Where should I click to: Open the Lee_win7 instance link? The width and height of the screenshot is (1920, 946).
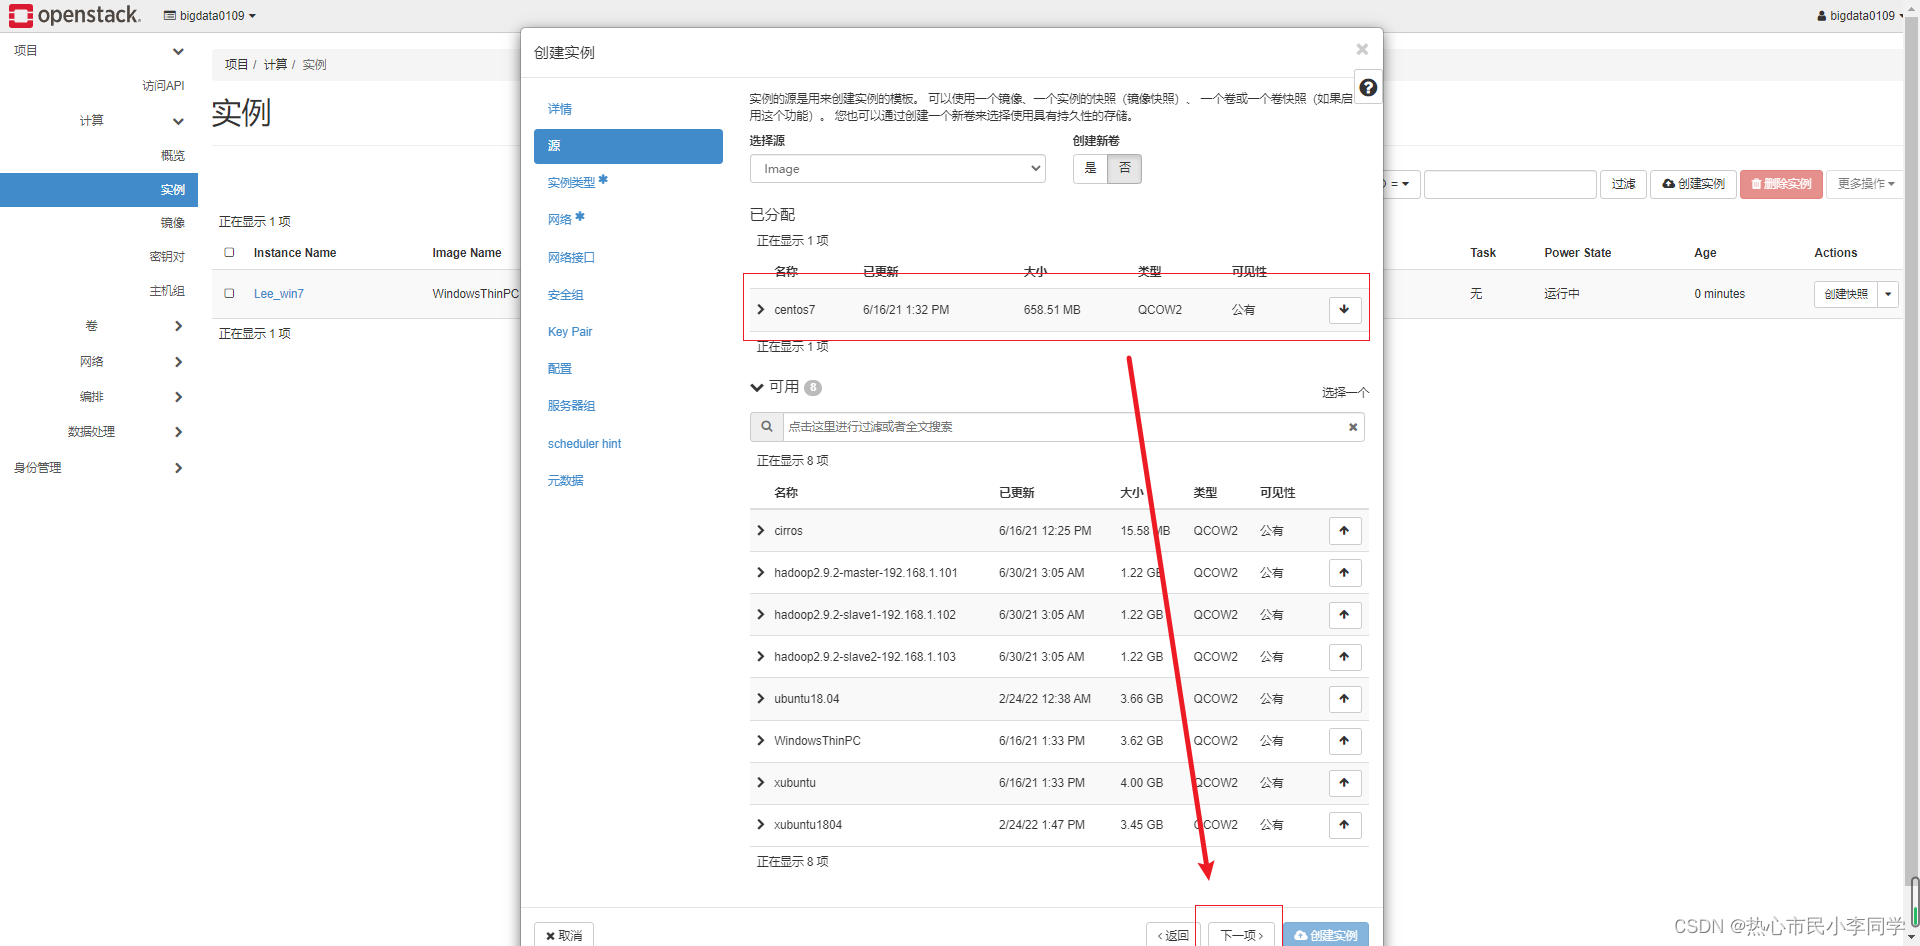point(278,294)
